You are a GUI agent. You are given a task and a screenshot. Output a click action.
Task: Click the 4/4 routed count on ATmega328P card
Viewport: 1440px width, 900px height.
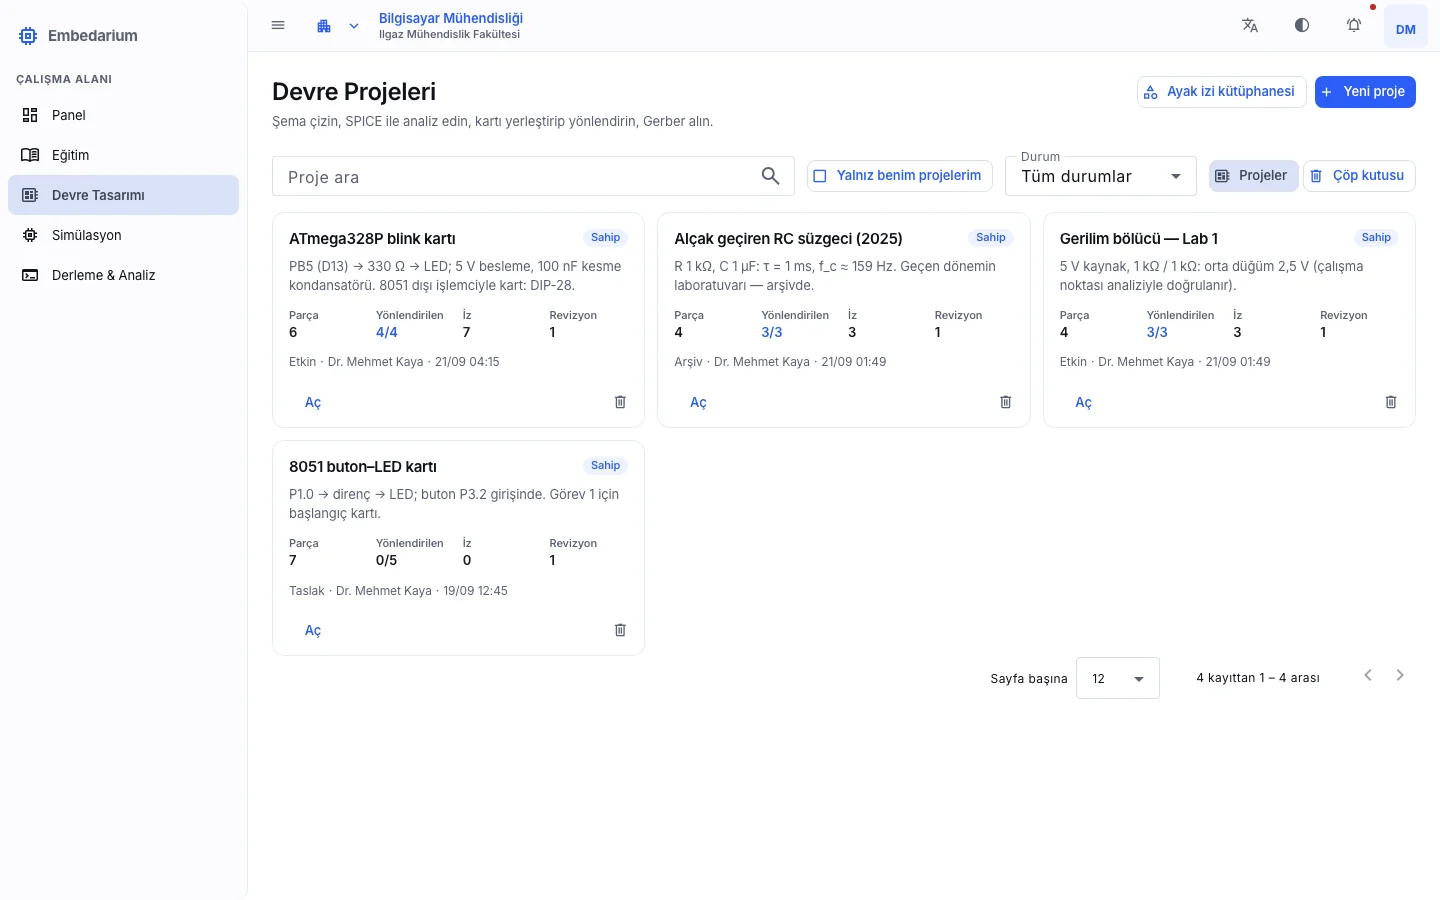coord(387,333)
